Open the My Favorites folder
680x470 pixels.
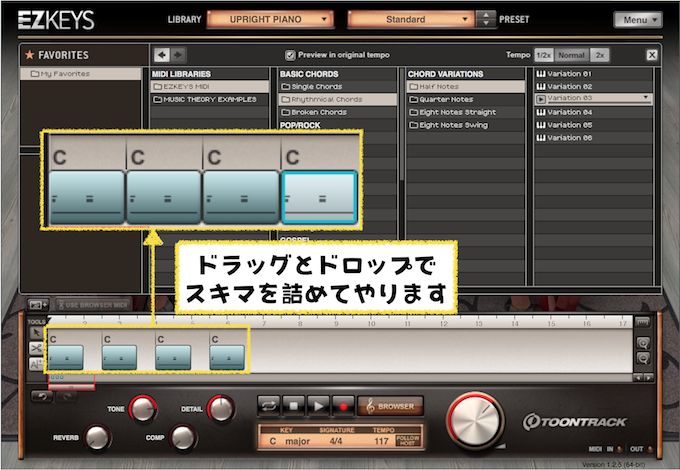point(81,74)
